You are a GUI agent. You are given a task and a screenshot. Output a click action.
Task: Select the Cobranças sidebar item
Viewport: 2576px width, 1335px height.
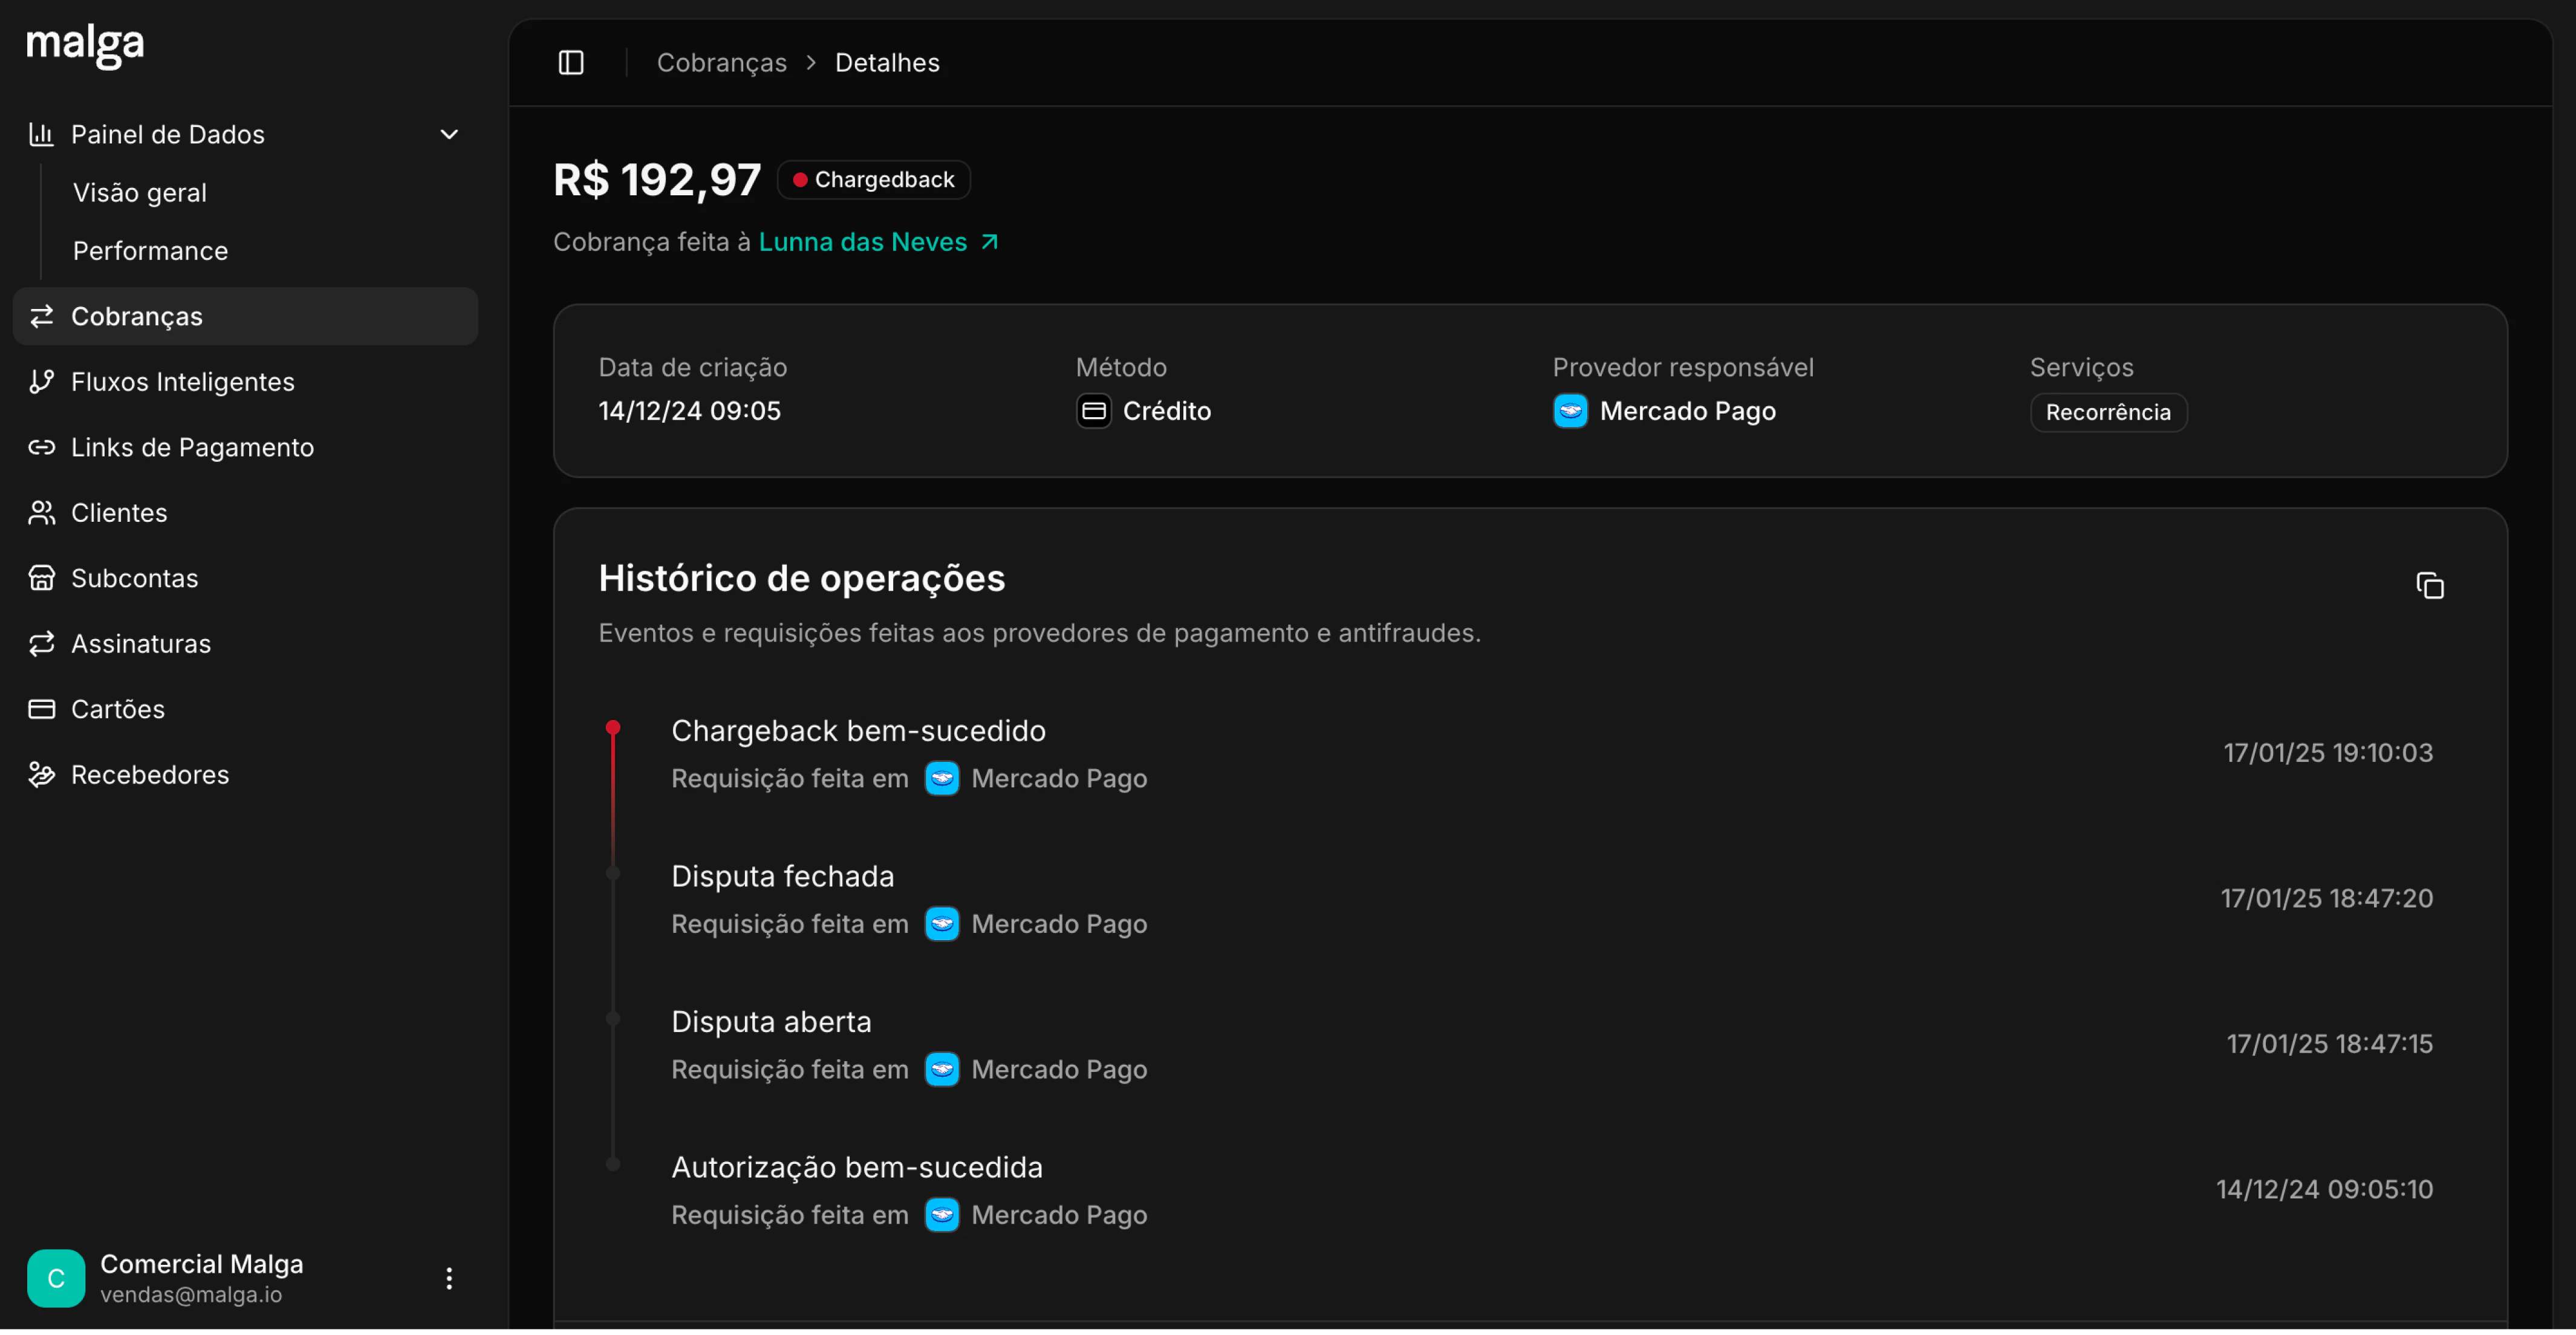tap(245, 316)
